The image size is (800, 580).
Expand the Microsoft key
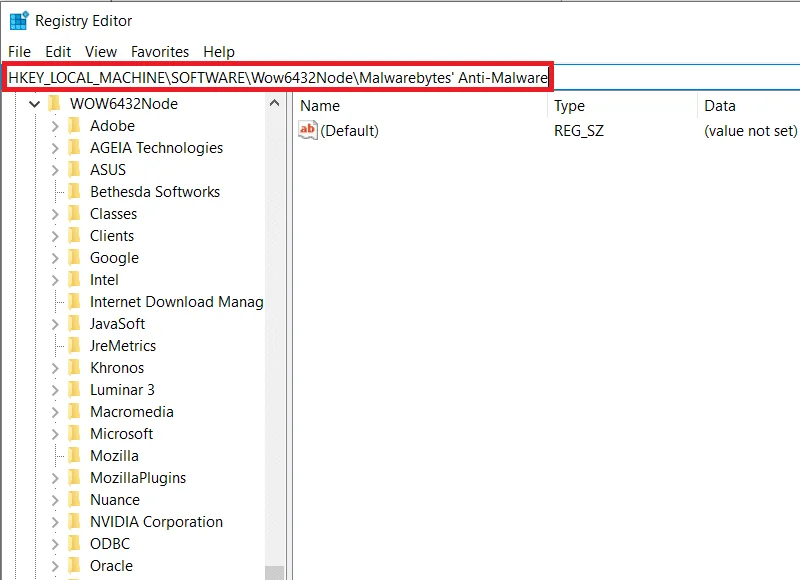(x=55, y=434)
